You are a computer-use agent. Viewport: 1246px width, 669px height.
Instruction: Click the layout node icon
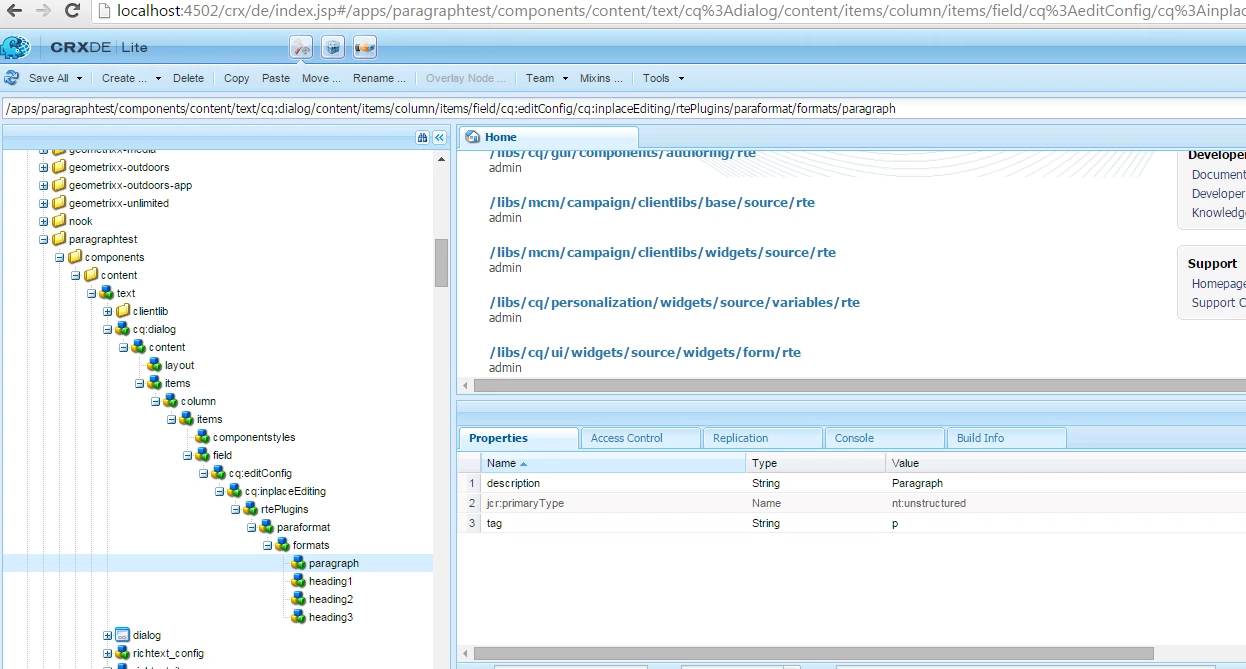click(154, 365)
